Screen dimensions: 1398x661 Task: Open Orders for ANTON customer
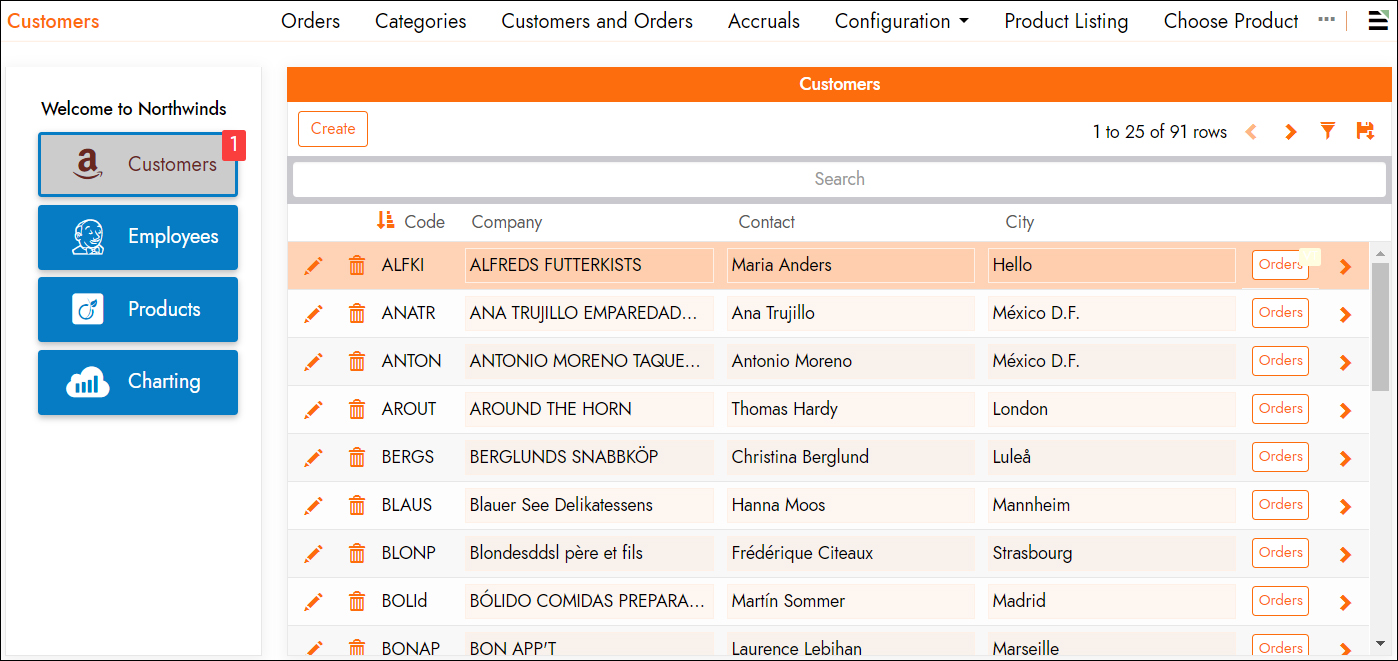(x=1280, y=360)
